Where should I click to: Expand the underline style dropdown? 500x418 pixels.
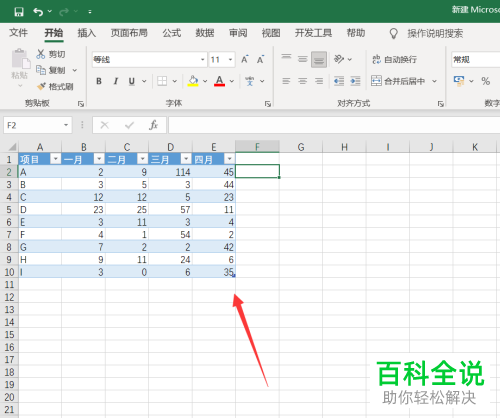[x=144, y=81]
